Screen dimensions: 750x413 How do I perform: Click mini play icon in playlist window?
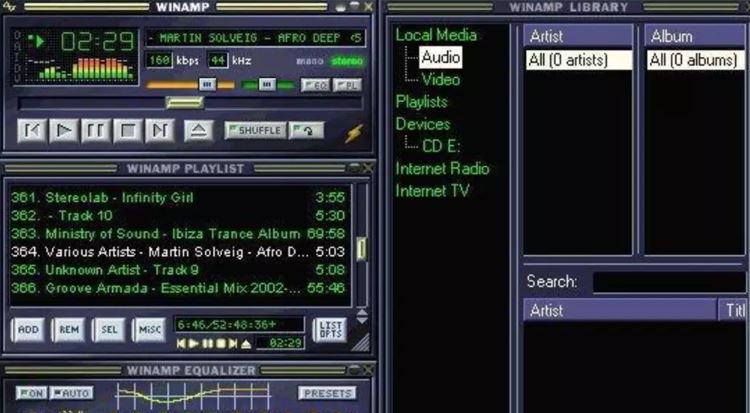(194, 344)
